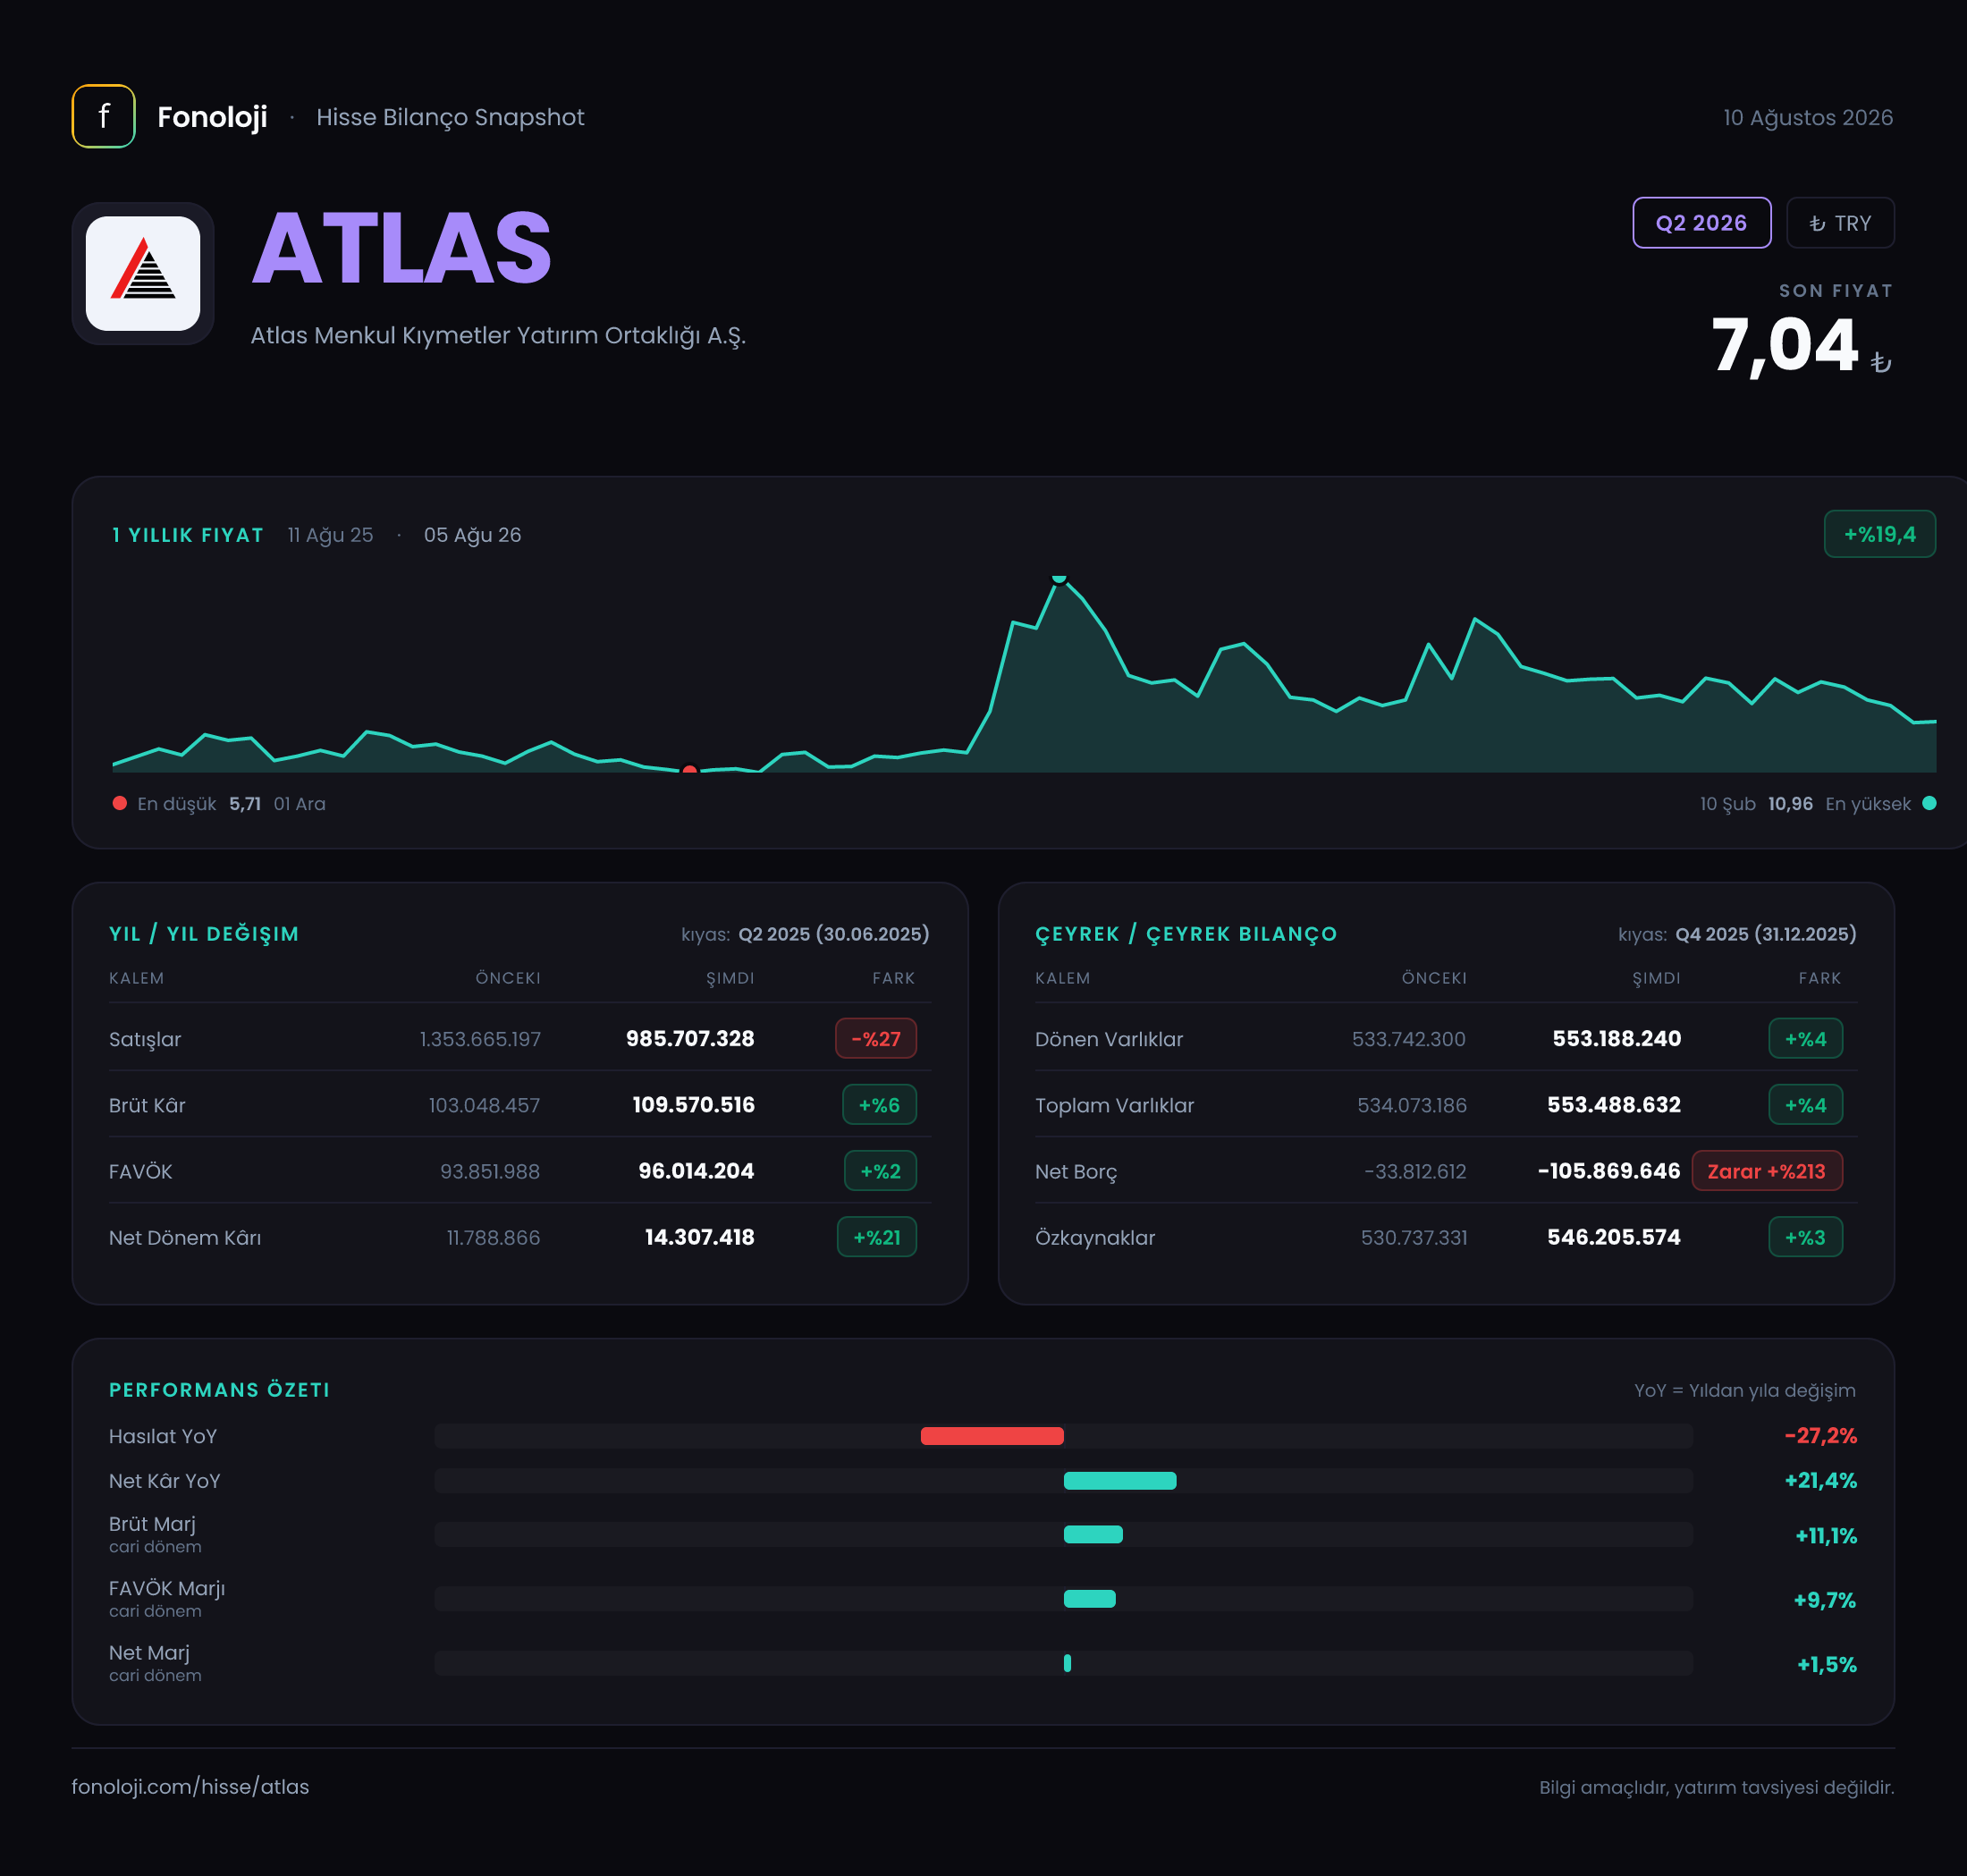Click the red En düşük legend dot

(120, 803)
